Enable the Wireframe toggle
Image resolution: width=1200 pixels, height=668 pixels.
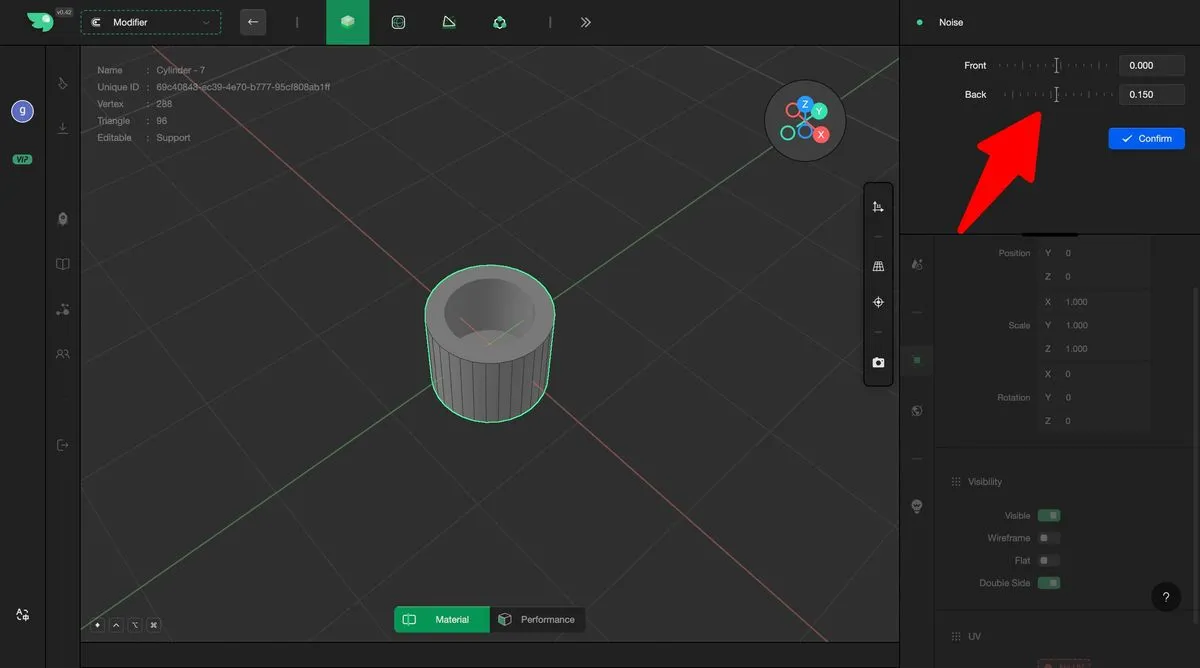tap(1048, 538)
